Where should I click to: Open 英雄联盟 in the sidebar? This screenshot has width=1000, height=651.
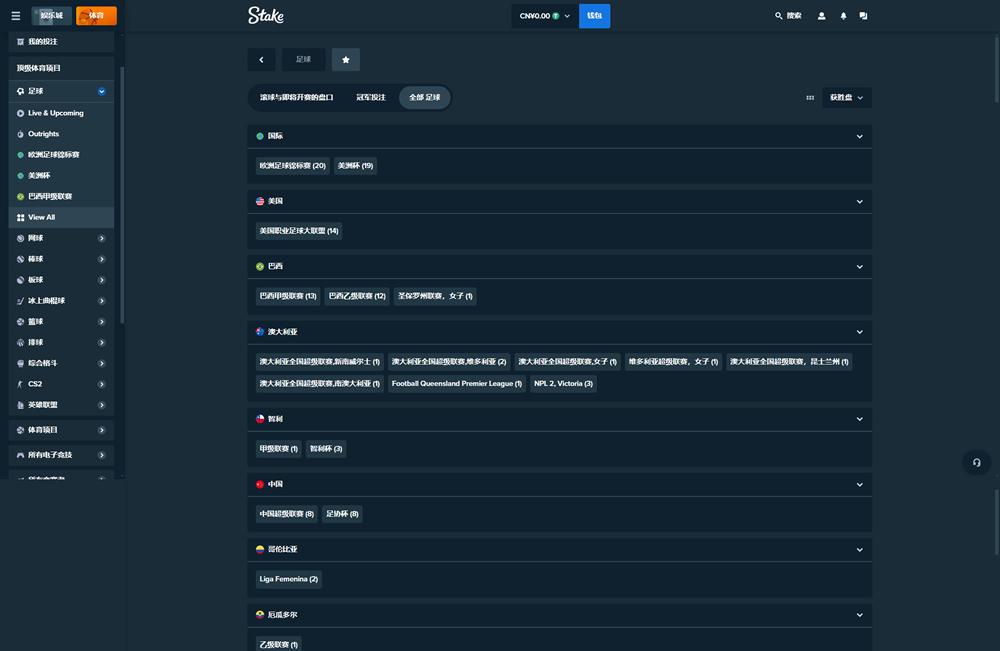click(61, 405)
